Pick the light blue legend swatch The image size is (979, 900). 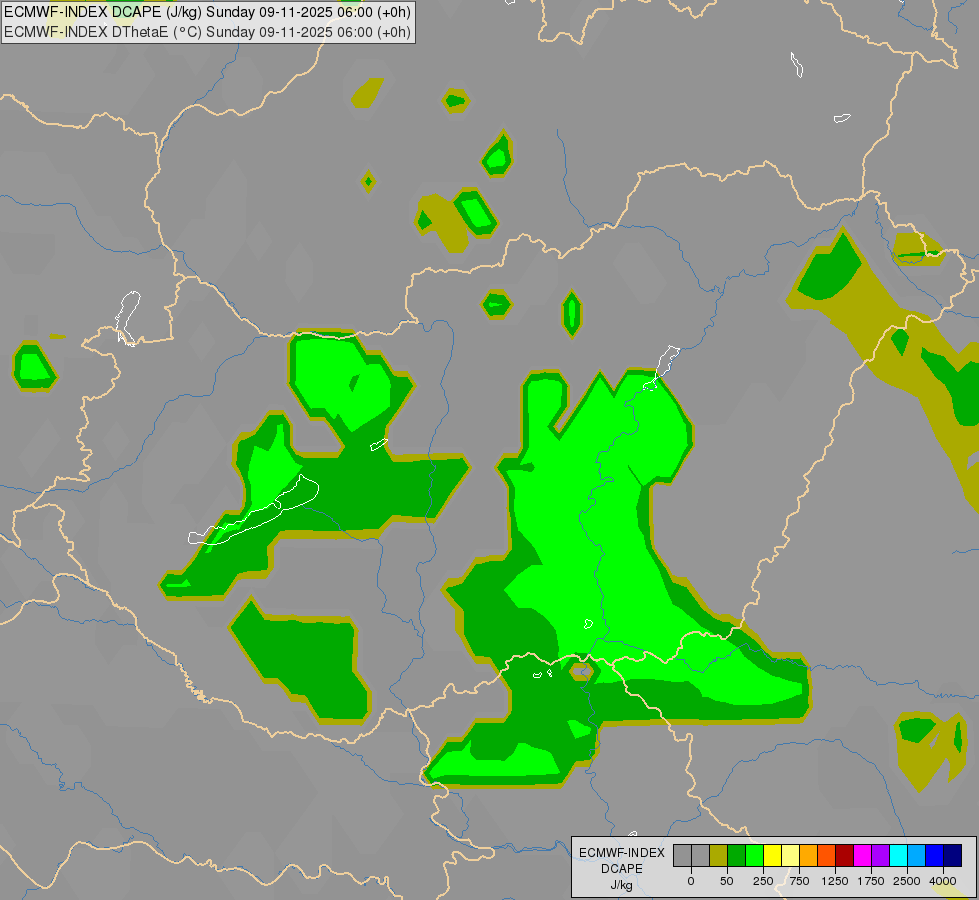pyautogui.click(x=917, y=856)
